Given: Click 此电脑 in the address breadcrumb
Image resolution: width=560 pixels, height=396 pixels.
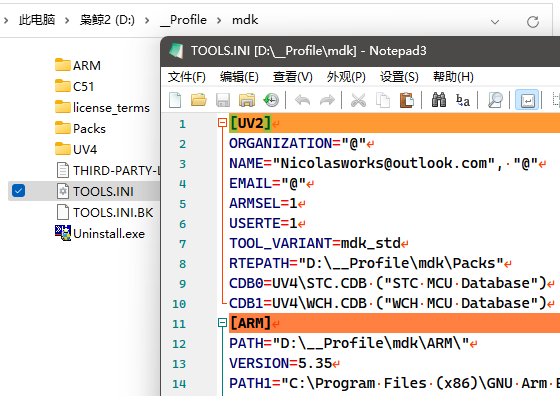Looking at the screenshot, I should 37,20.
